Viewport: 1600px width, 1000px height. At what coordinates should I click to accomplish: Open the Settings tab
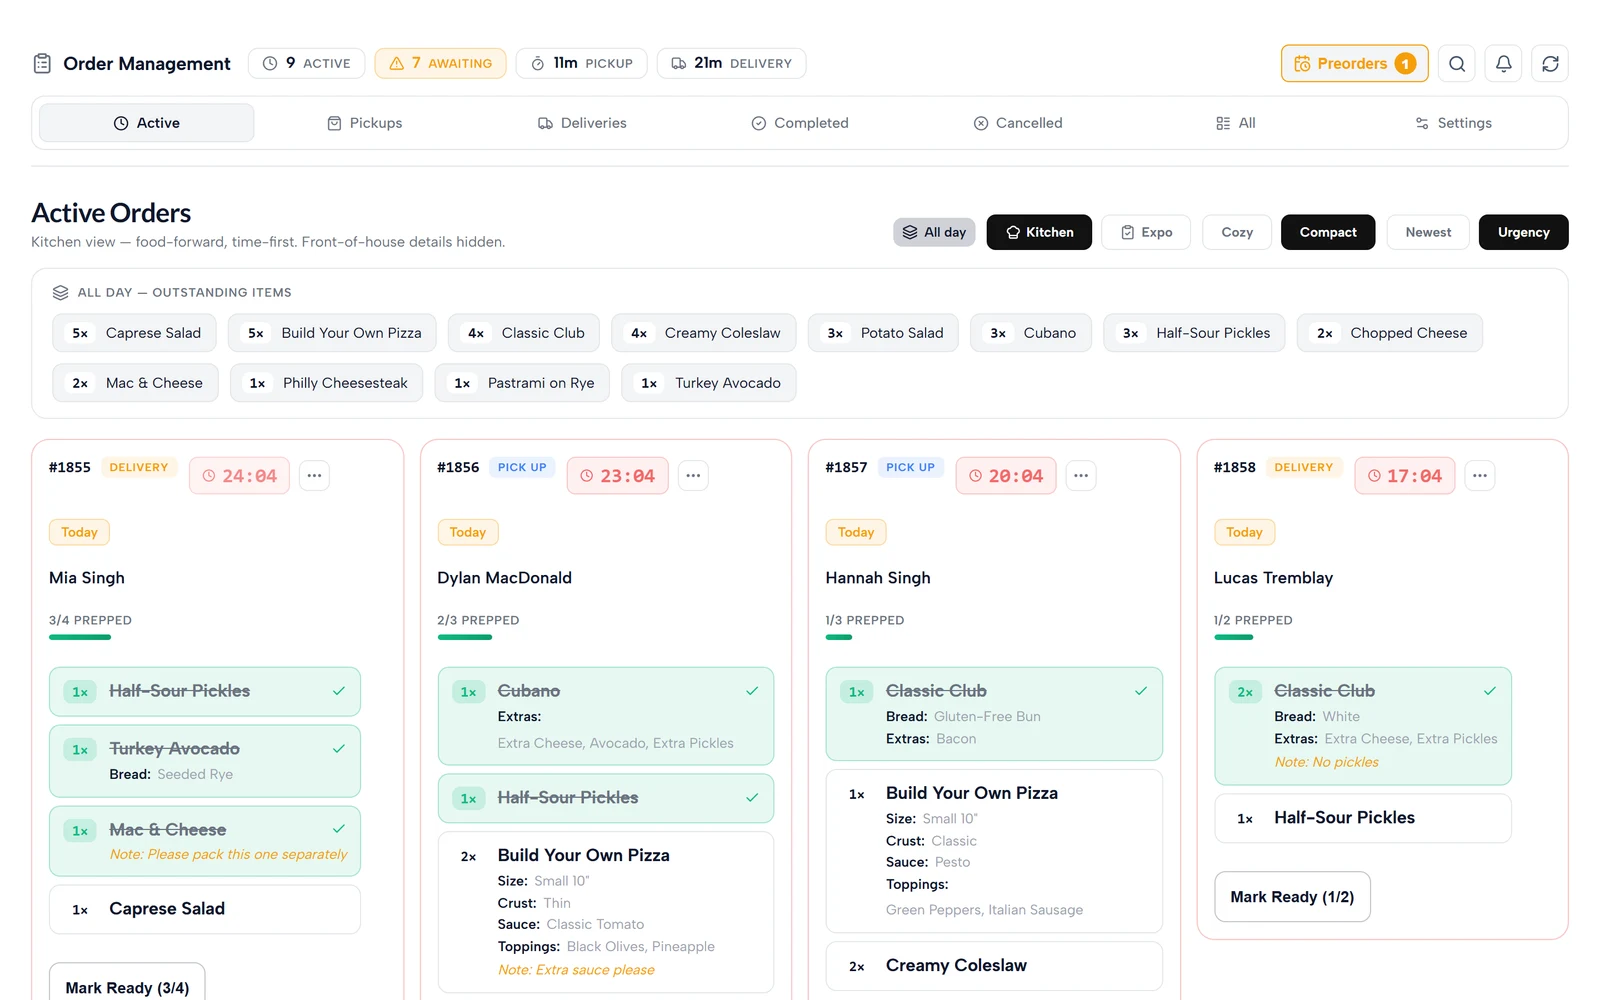[x=1454, y=123]
